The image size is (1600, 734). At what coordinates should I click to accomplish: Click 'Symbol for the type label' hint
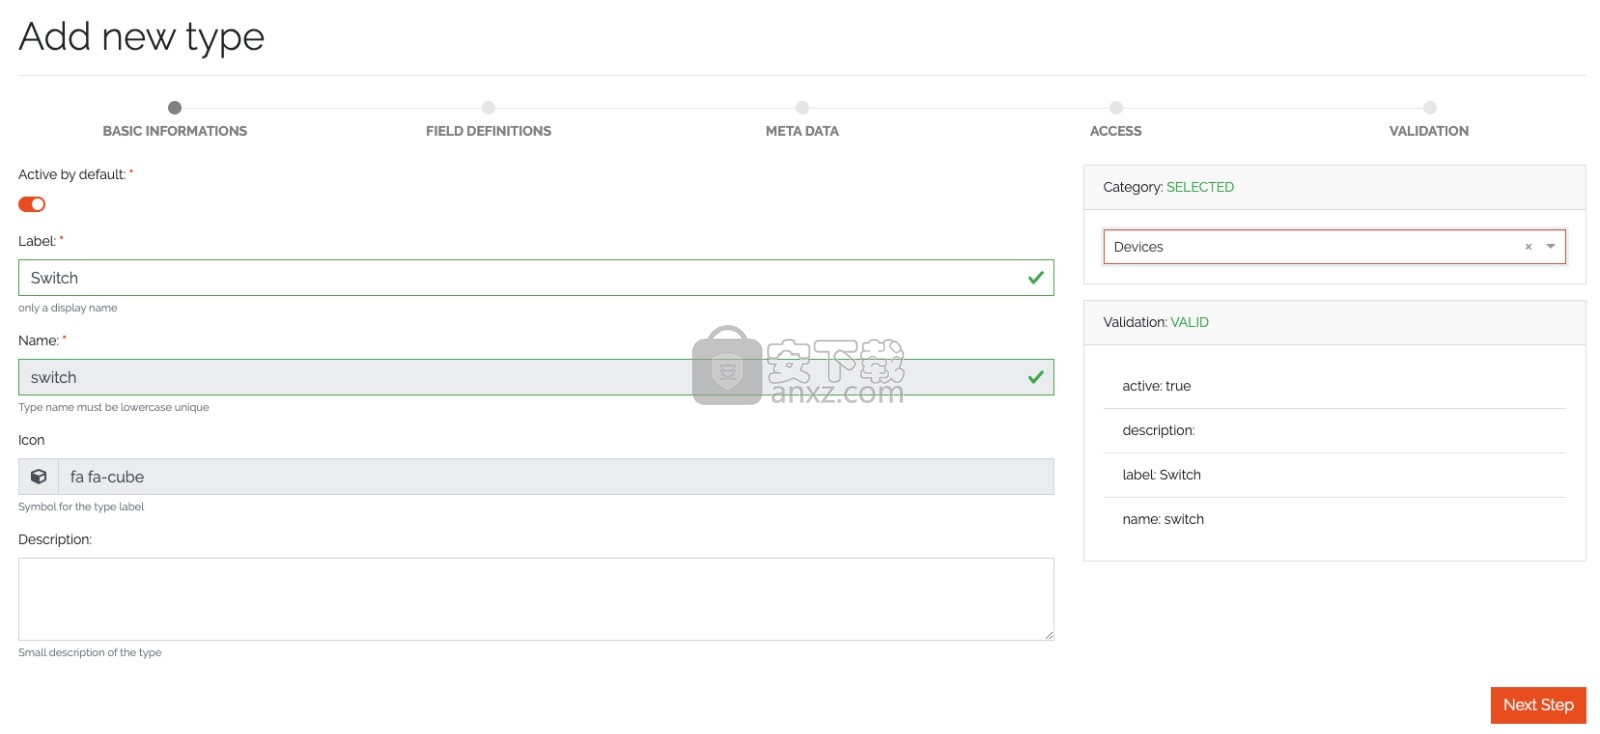point(81,507)
